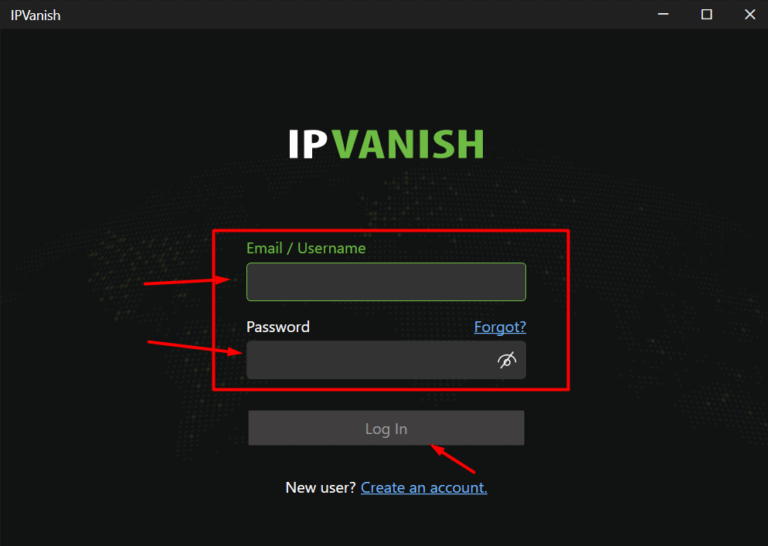Click the red arrow below Log In
The height and width of the screenshot is (546, 768).
pyautogui.click(x=453, y=459)
